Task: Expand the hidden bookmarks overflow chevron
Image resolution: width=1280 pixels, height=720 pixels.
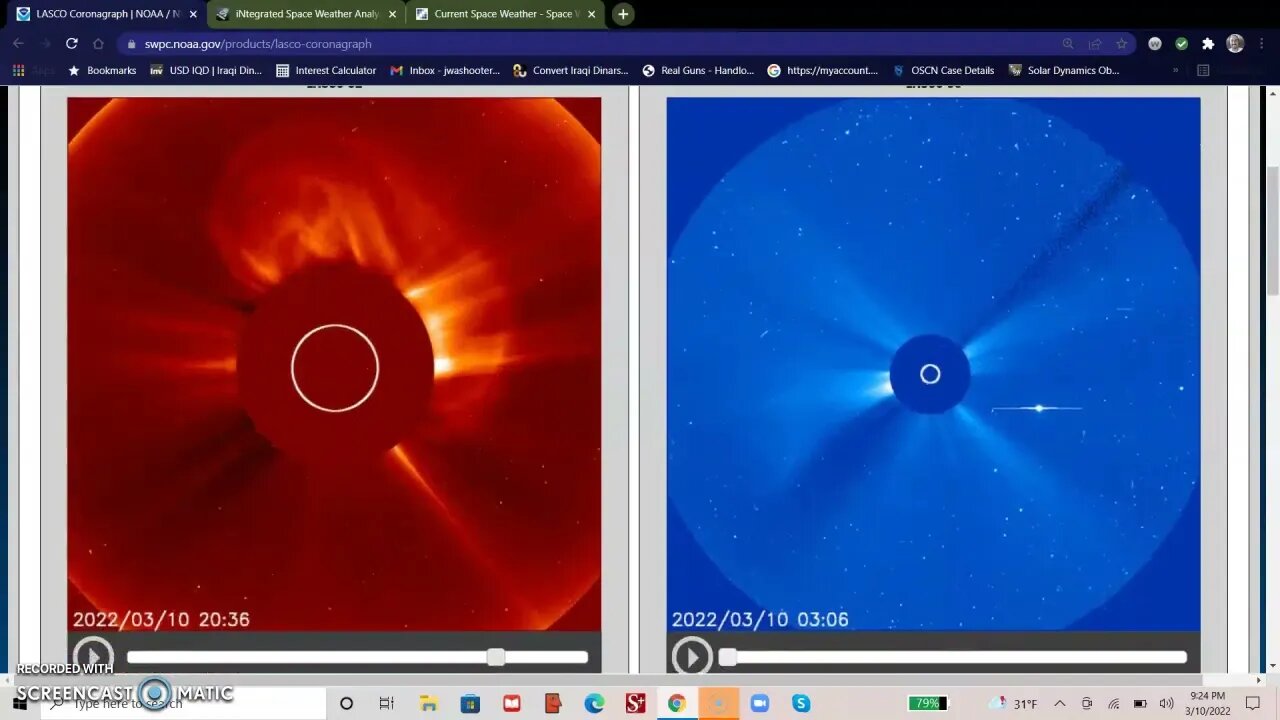Action: [x=1175, y=71]
